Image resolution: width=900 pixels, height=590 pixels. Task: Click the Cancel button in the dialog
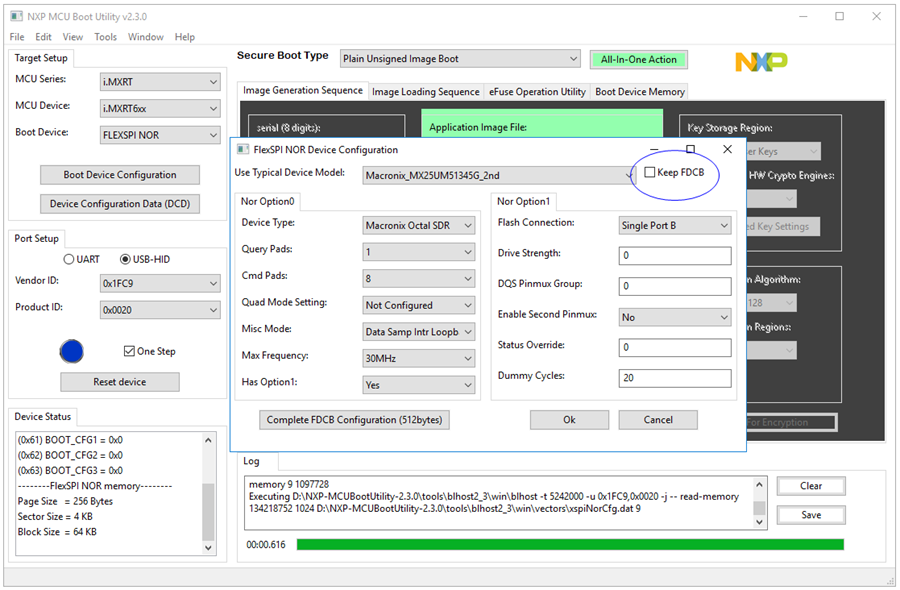pyautogui.click(x=658, y=420)
